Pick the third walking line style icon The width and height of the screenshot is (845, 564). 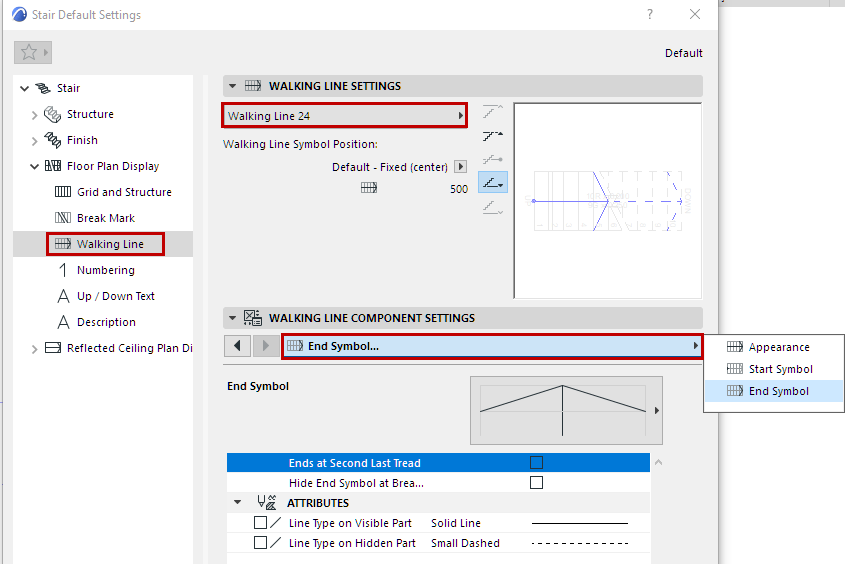click(x=492, y=159)
